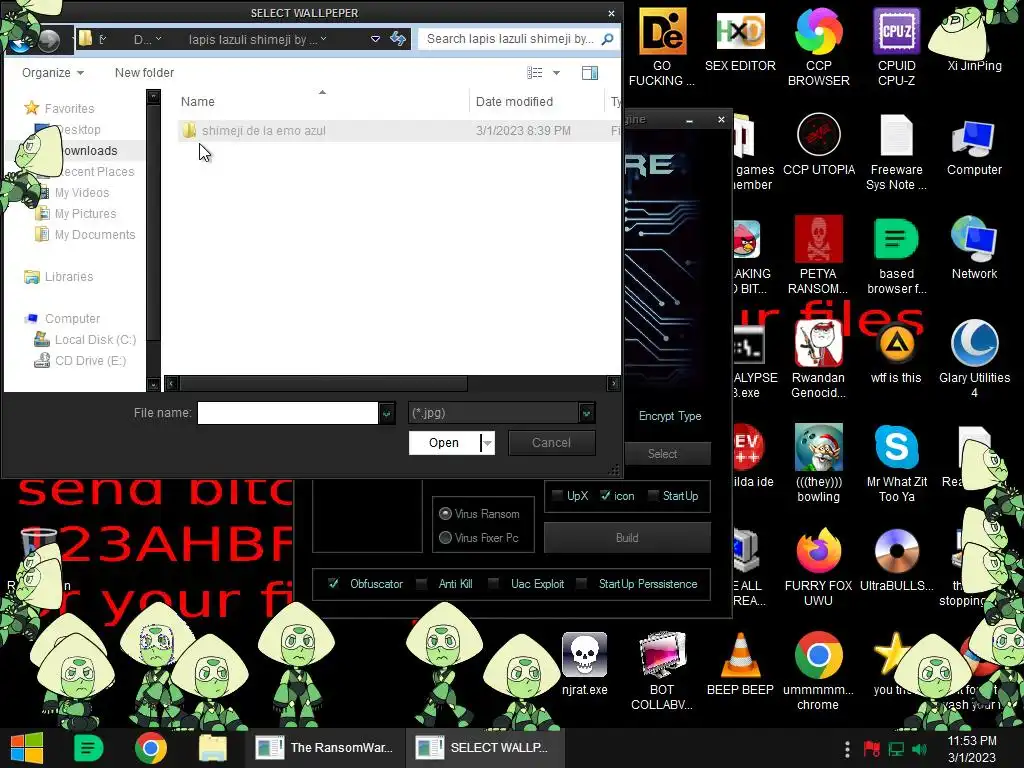Enable the StartUp Persistence checkbox
Image resolution: width=1024 pixels, height=768 pixels.
pos(581,583)
